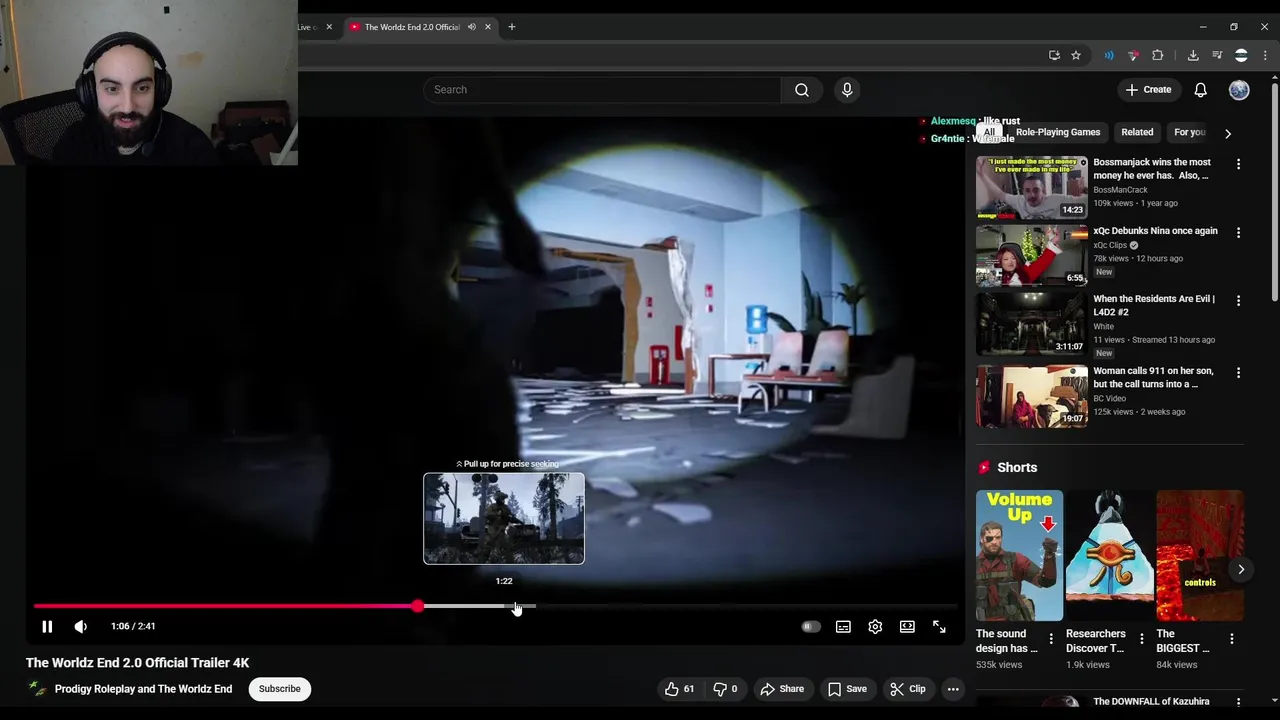
Task: Open the media controls toolbar icon
Action: point(1217,55)
